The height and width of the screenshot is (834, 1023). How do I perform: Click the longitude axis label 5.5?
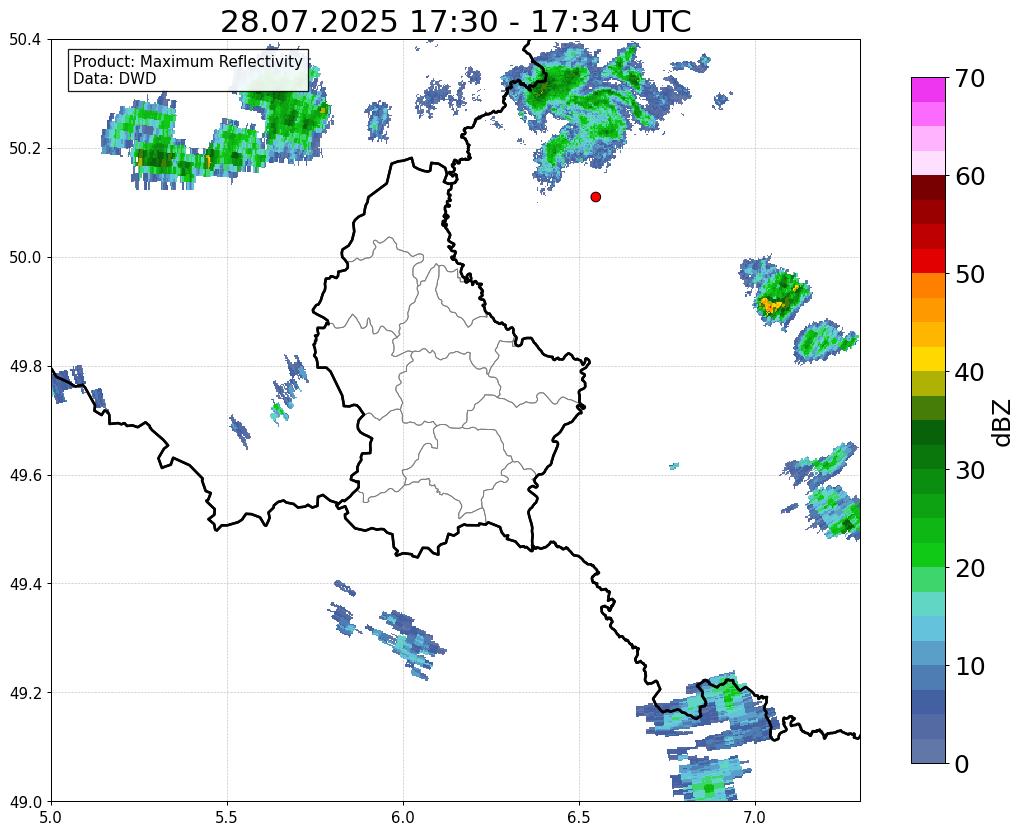(227, 816)
